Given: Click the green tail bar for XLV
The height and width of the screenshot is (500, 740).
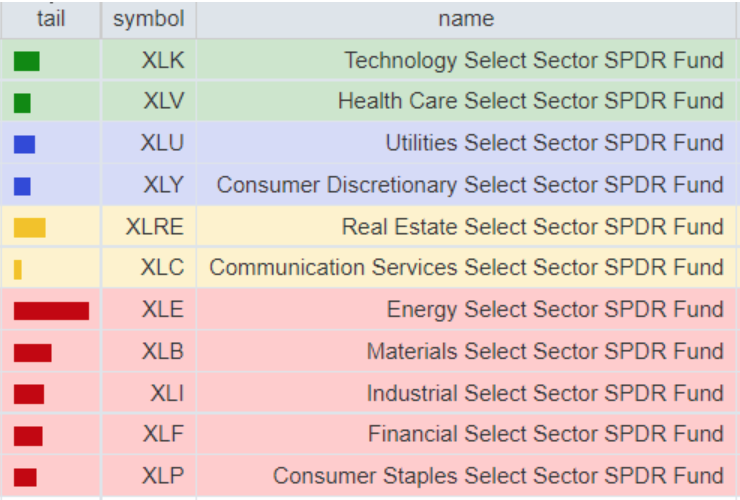Looking at the screenshot, I should coord(22,103).
